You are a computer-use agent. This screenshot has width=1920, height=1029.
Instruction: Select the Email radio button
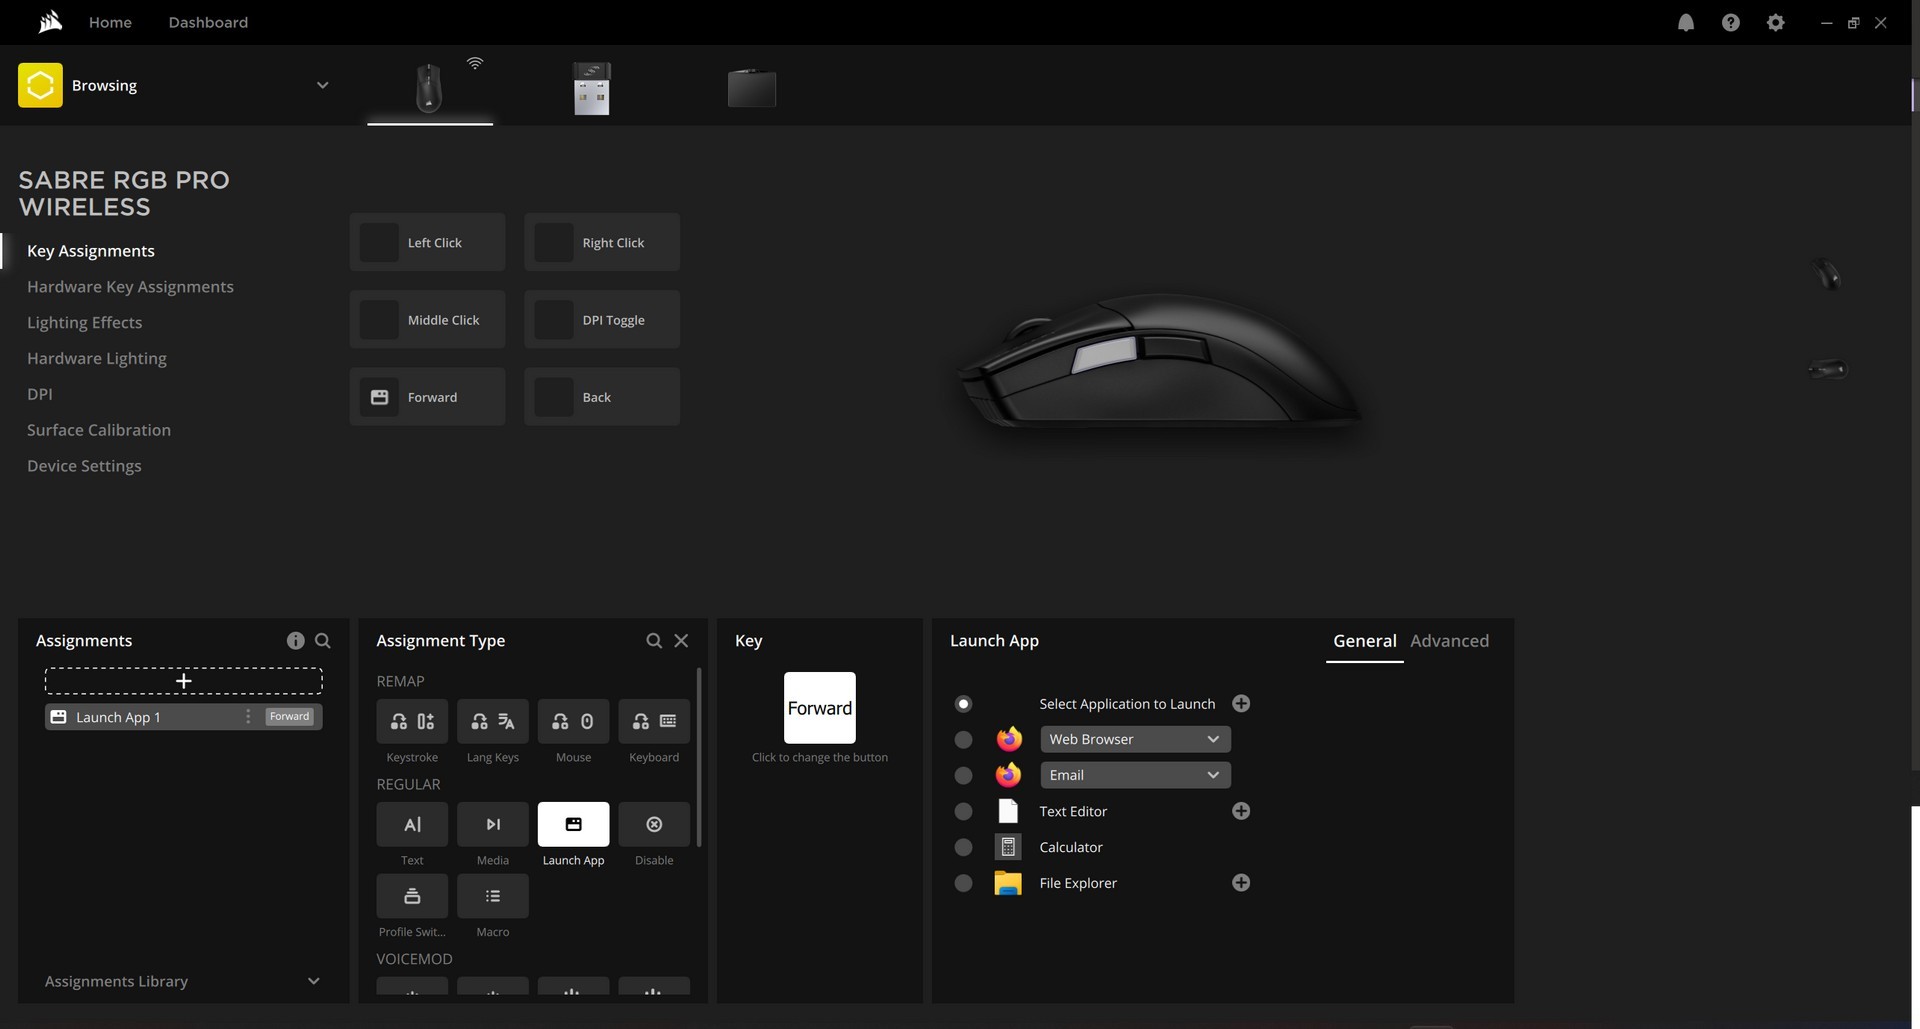pos(963,775)
